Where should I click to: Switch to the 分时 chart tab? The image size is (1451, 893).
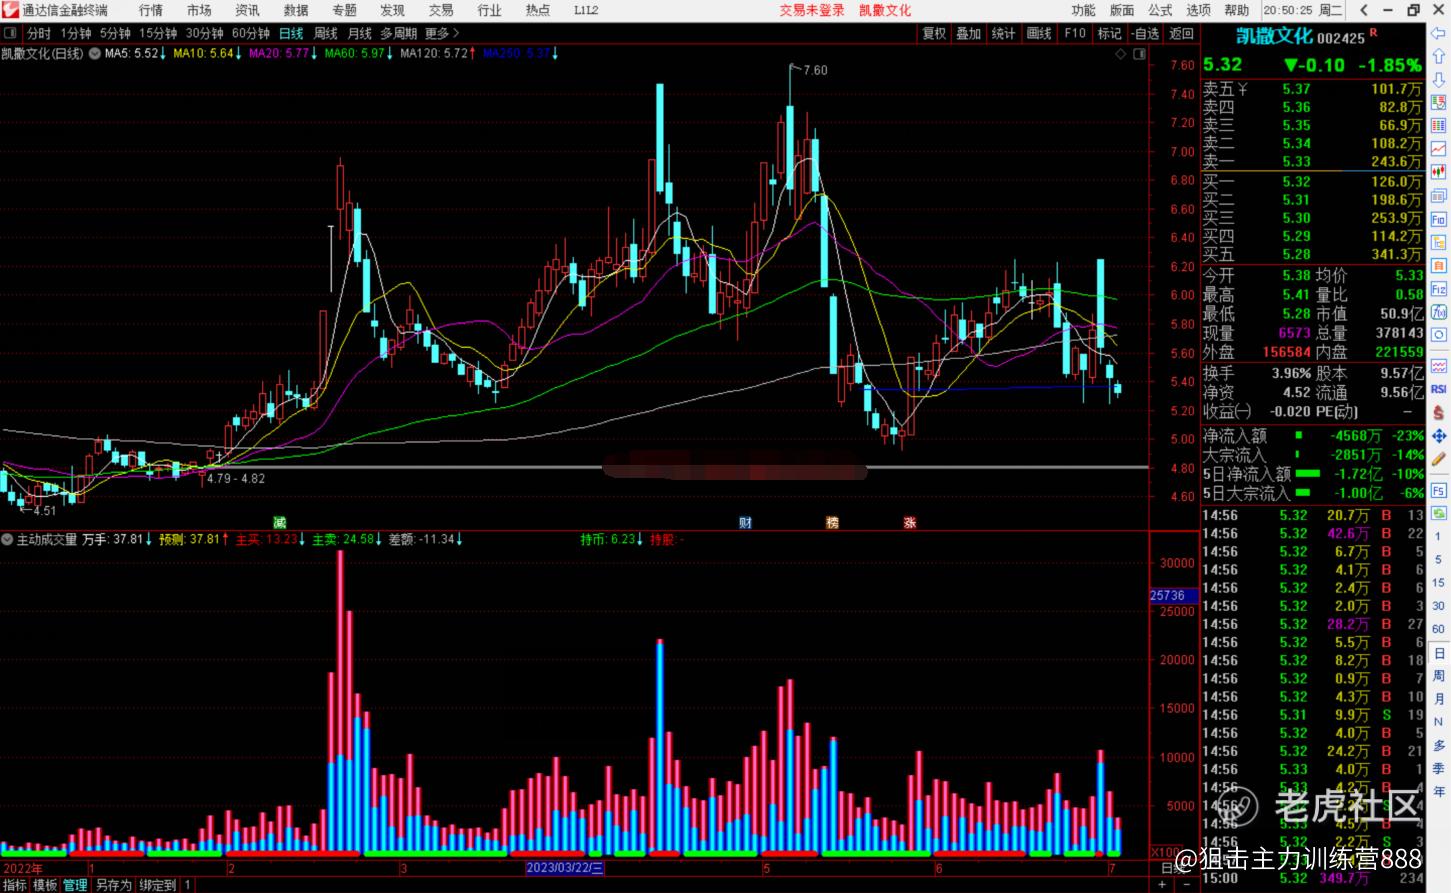coord(39,33)
